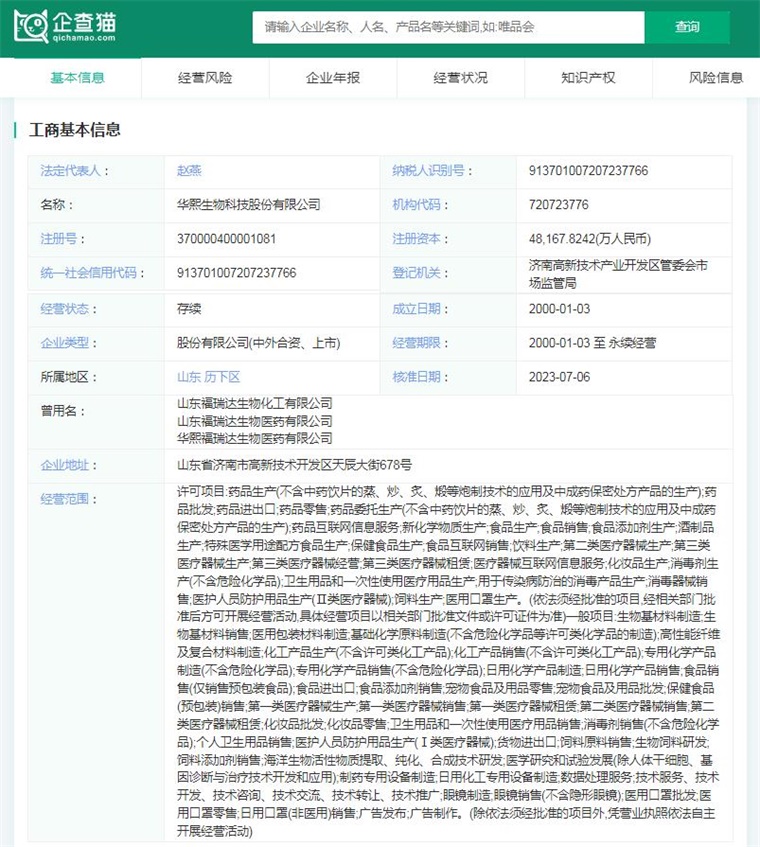Click the 核准日期 field label

417,377
